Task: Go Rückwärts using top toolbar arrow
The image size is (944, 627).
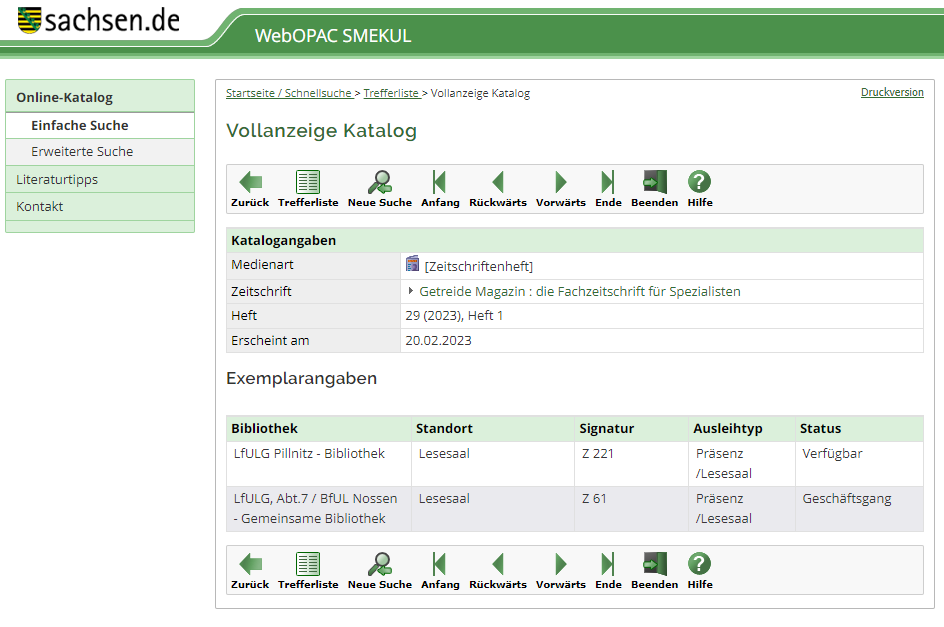Action: tap(497, 182)
